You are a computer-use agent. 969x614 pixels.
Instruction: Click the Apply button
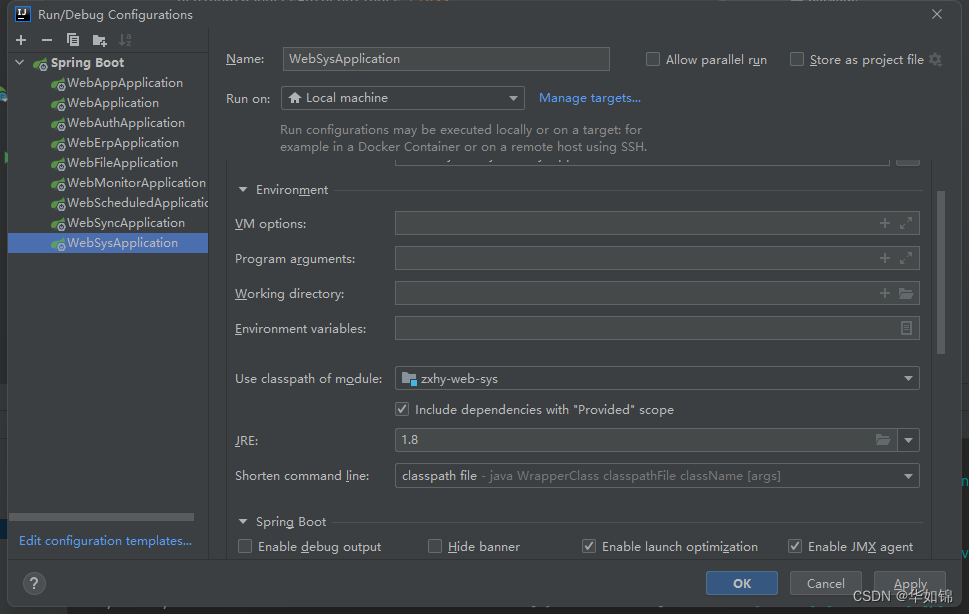pos(910,583)
